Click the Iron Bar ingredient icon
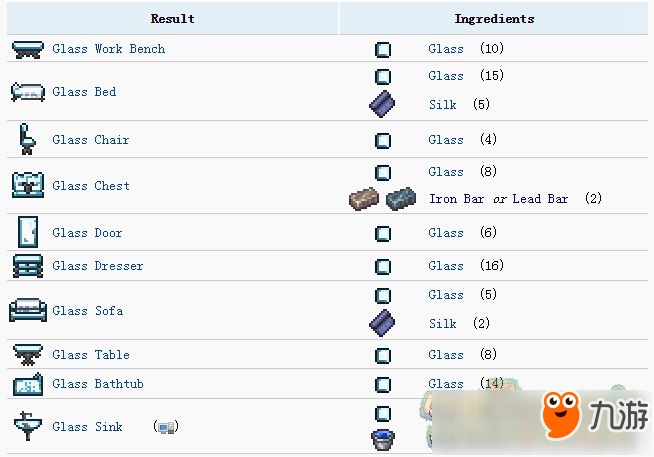The image size is (654, 457). pos(364,199)
